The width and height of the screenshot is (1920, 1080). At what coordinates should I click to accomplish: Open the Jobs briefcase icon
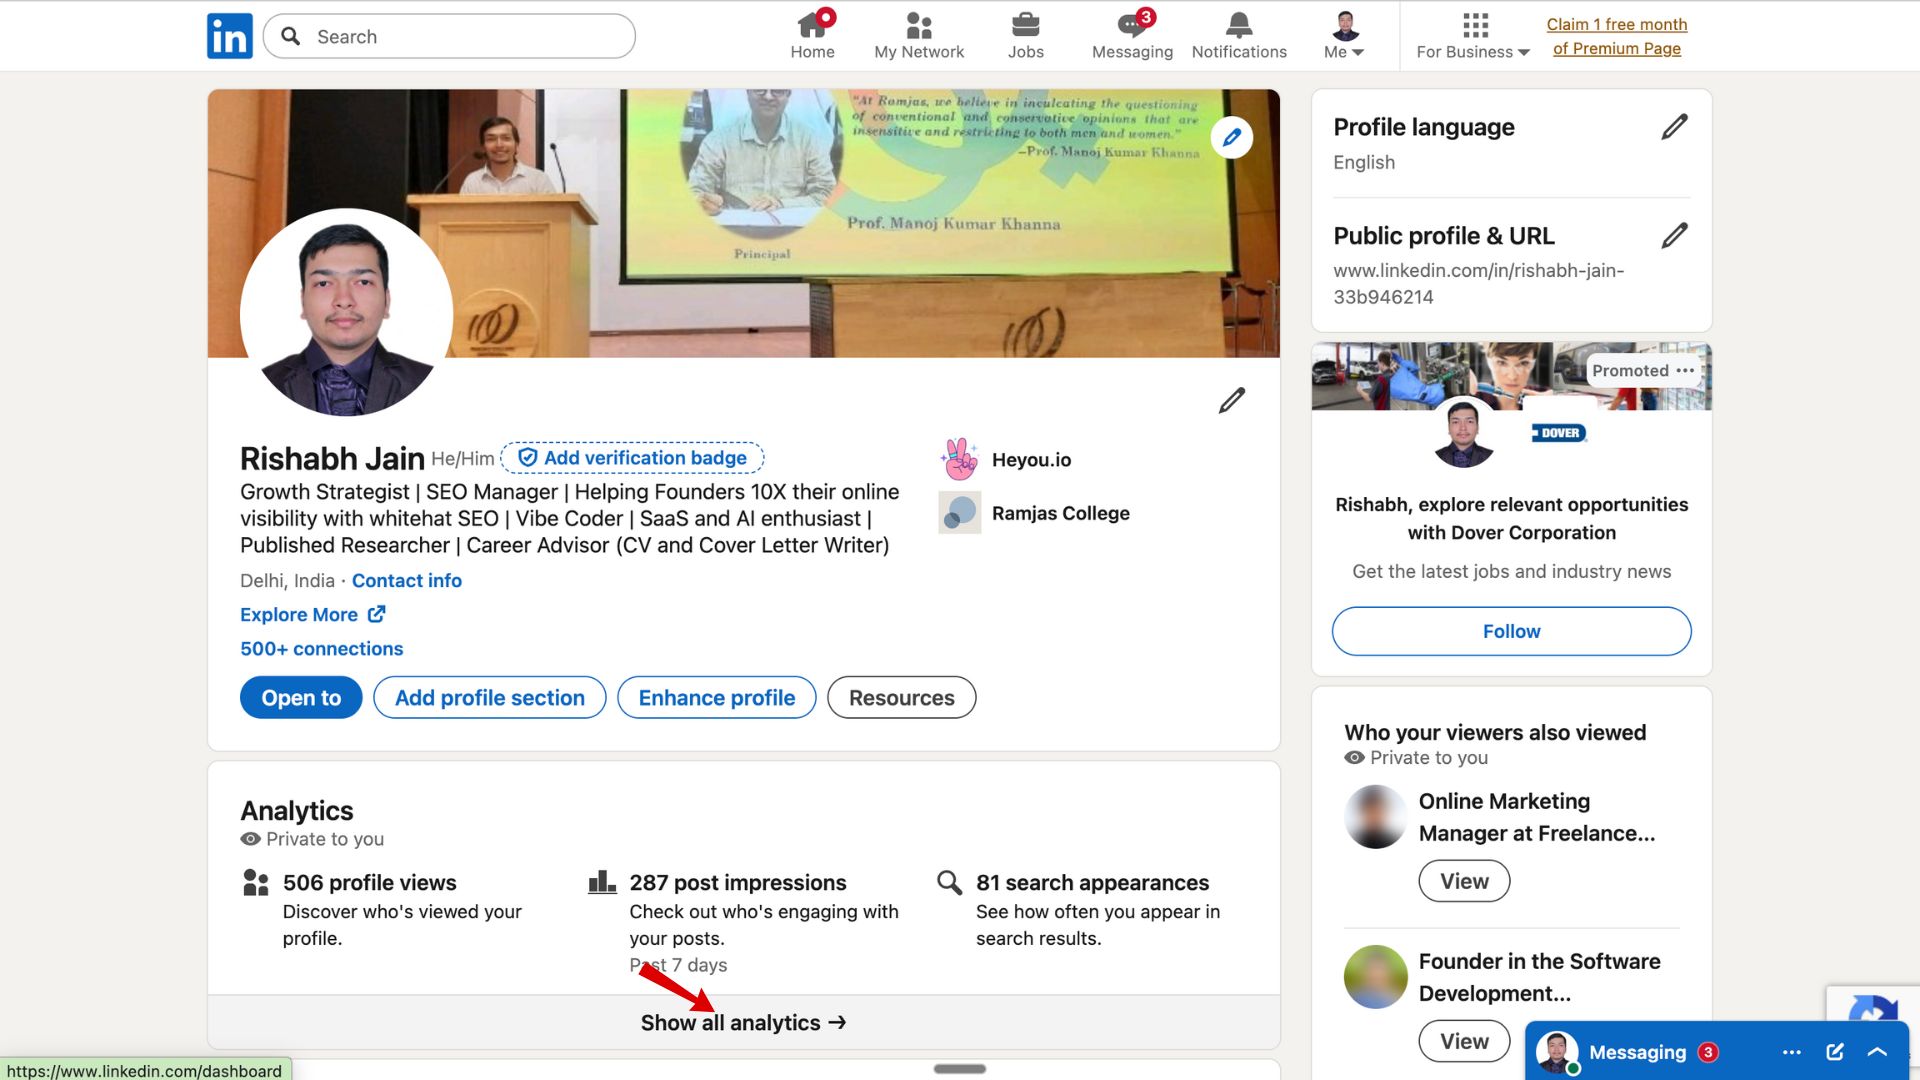click(x=1025, y=36)
